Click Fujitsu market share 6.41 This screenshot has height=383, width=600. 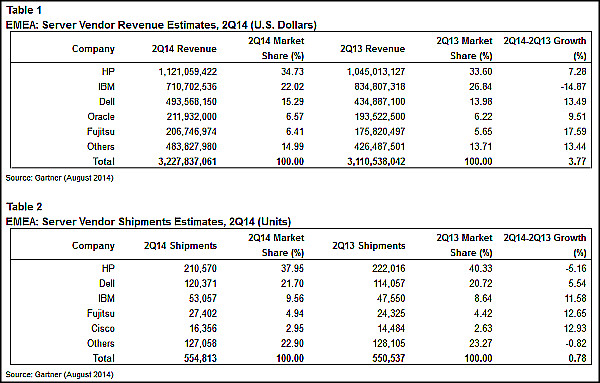pos(295,132)
